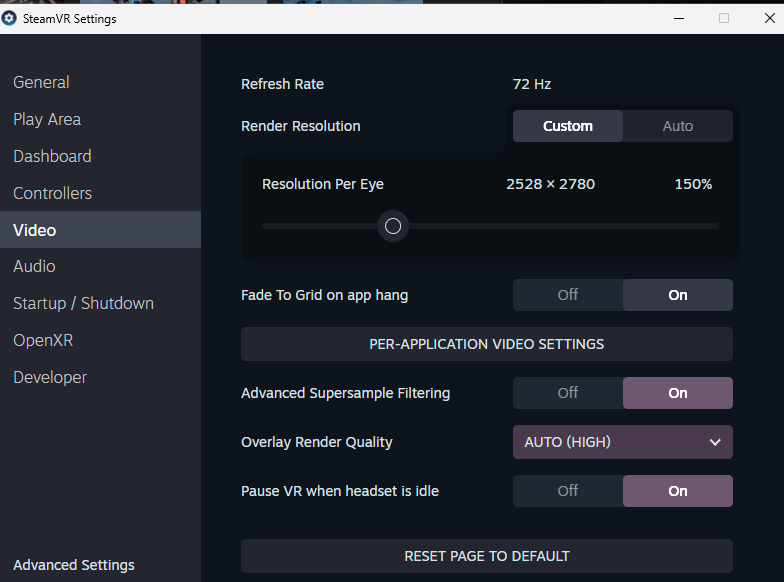
Task: Reset Page To Default button
Action: coord(486,556)
